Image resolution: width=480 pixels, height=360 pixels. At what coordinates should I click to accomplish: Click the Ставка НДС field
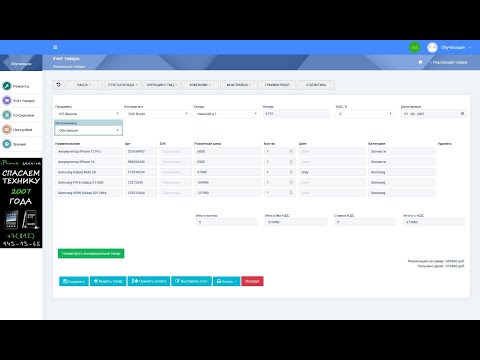tap(365, 222)
